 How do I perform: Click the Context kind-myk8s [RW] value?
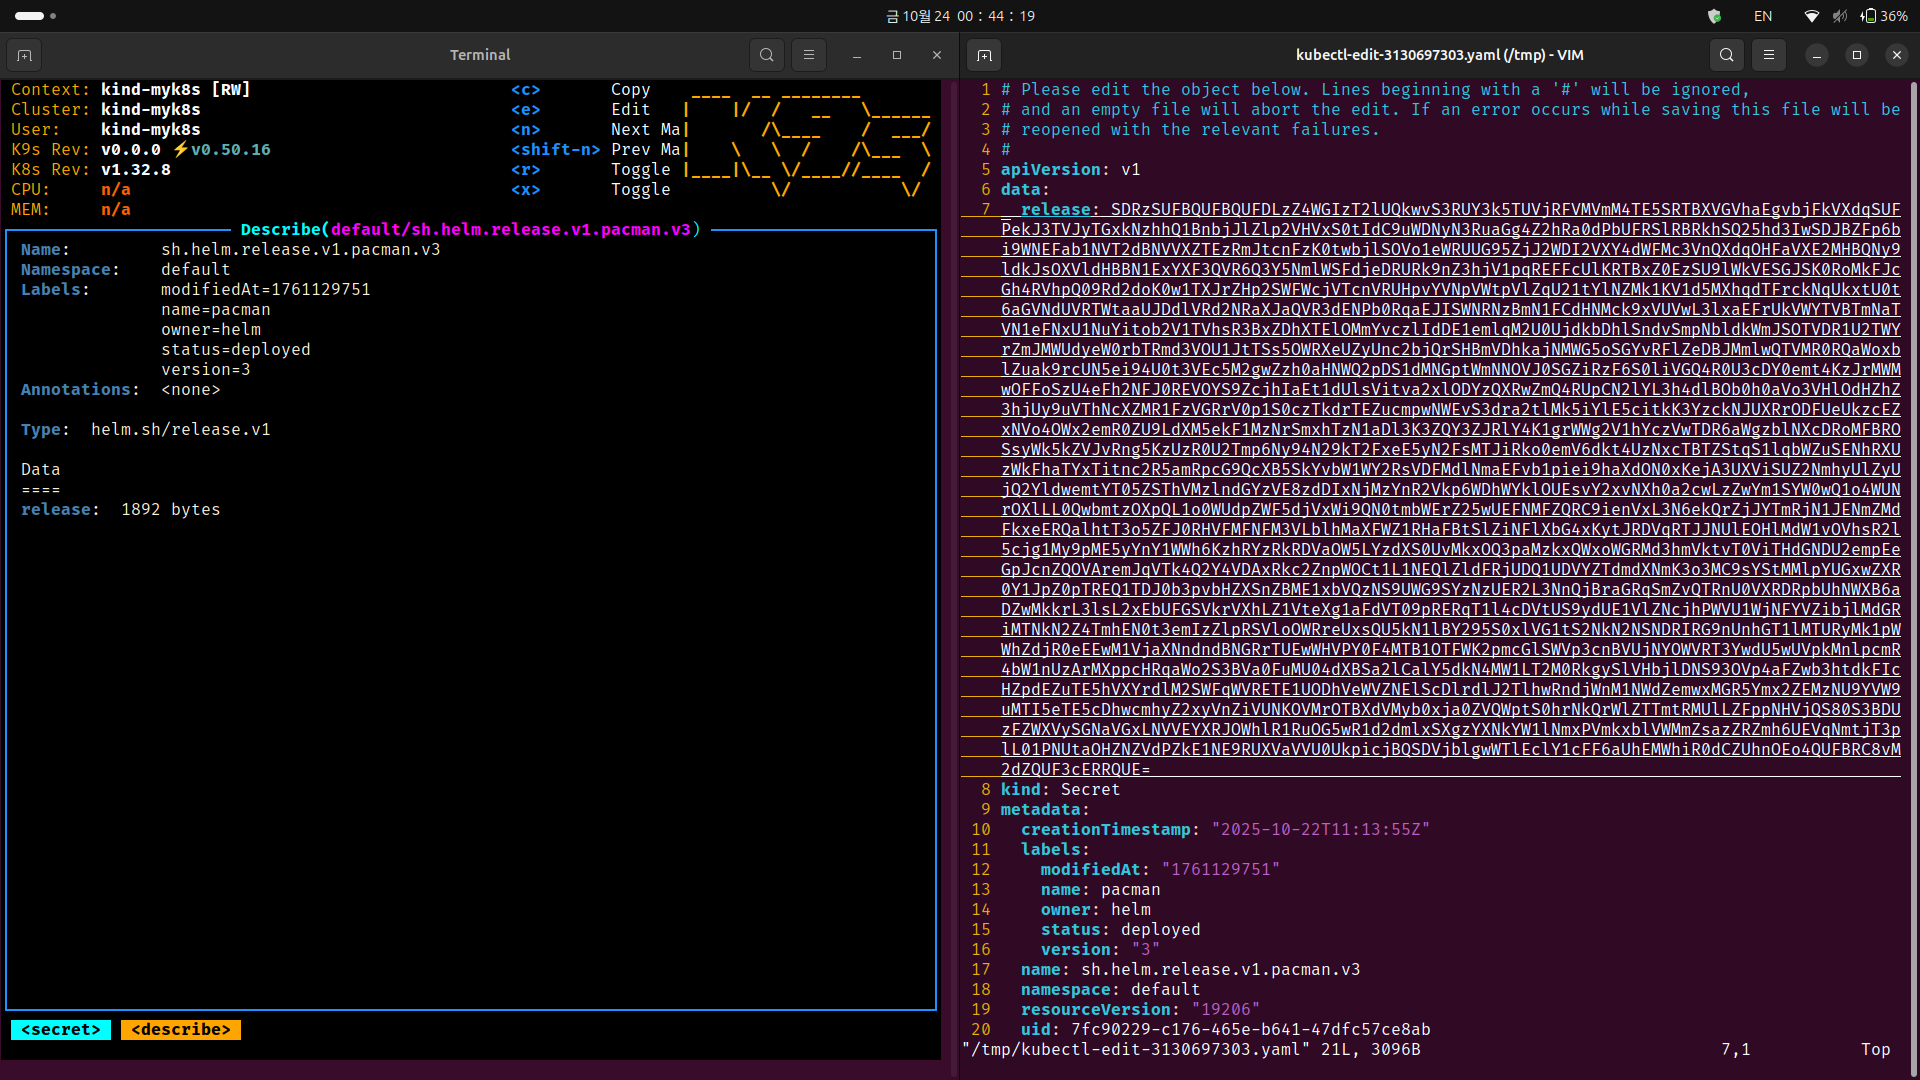point(176,90)
